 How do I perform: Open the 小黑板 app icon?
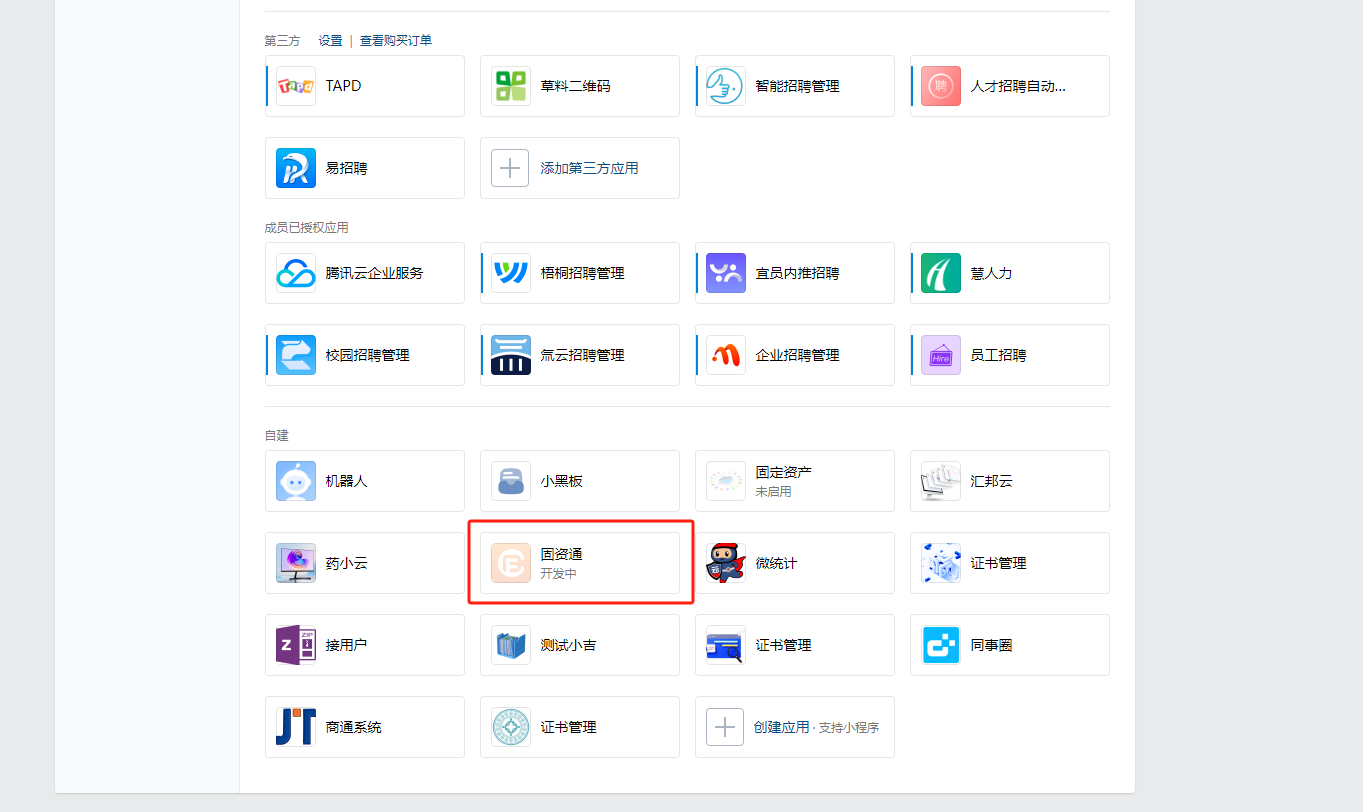(511, 481)
